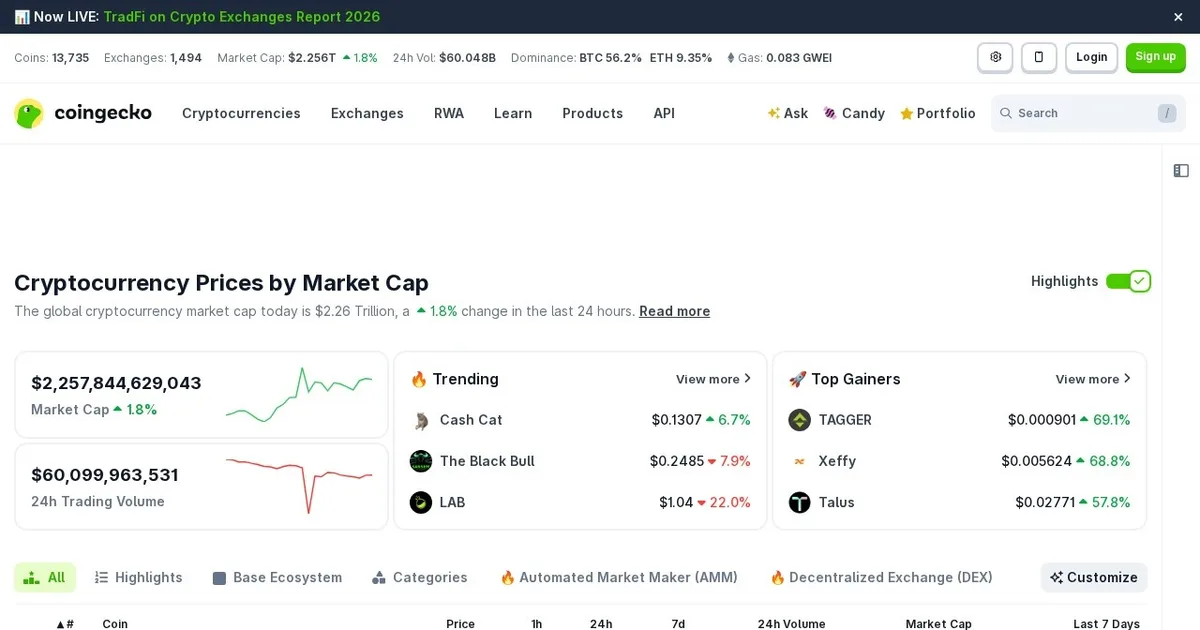Select the Base Ecosystem tab
This screenshot has height=630, width=1200.
277,577
